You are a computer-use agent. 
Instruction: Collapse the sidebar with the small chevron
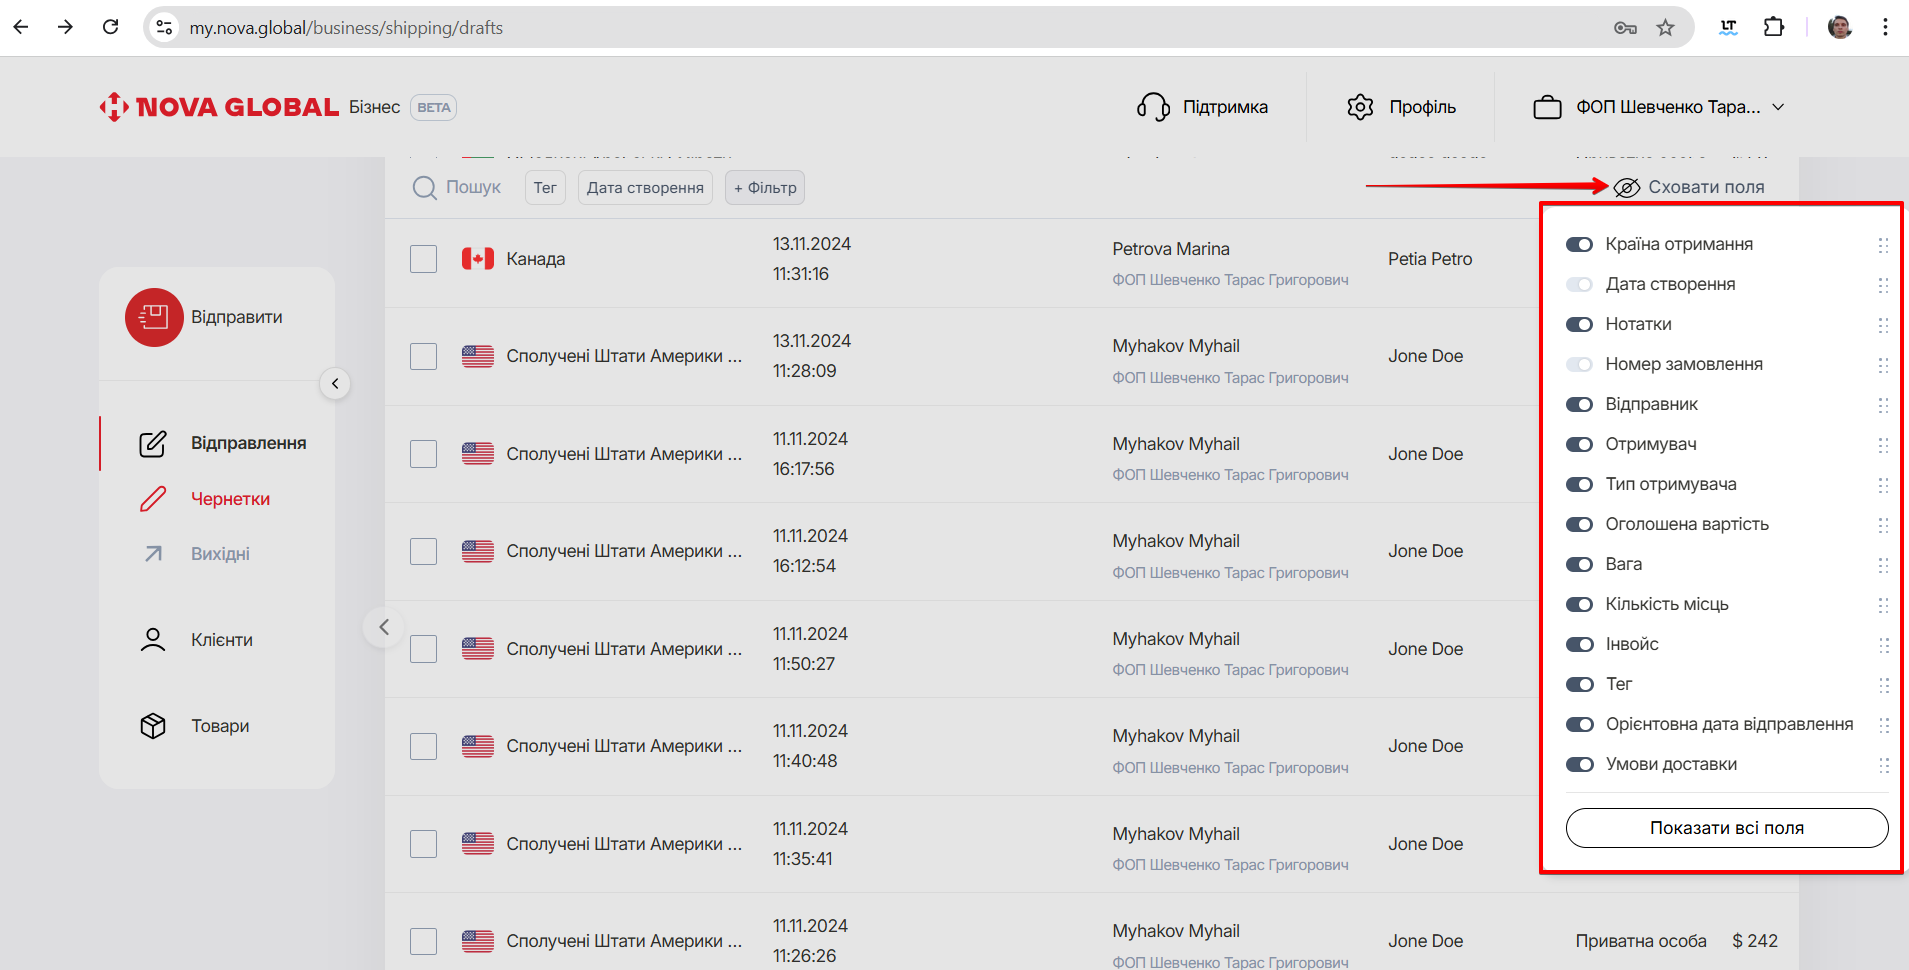tap(335, 384)
